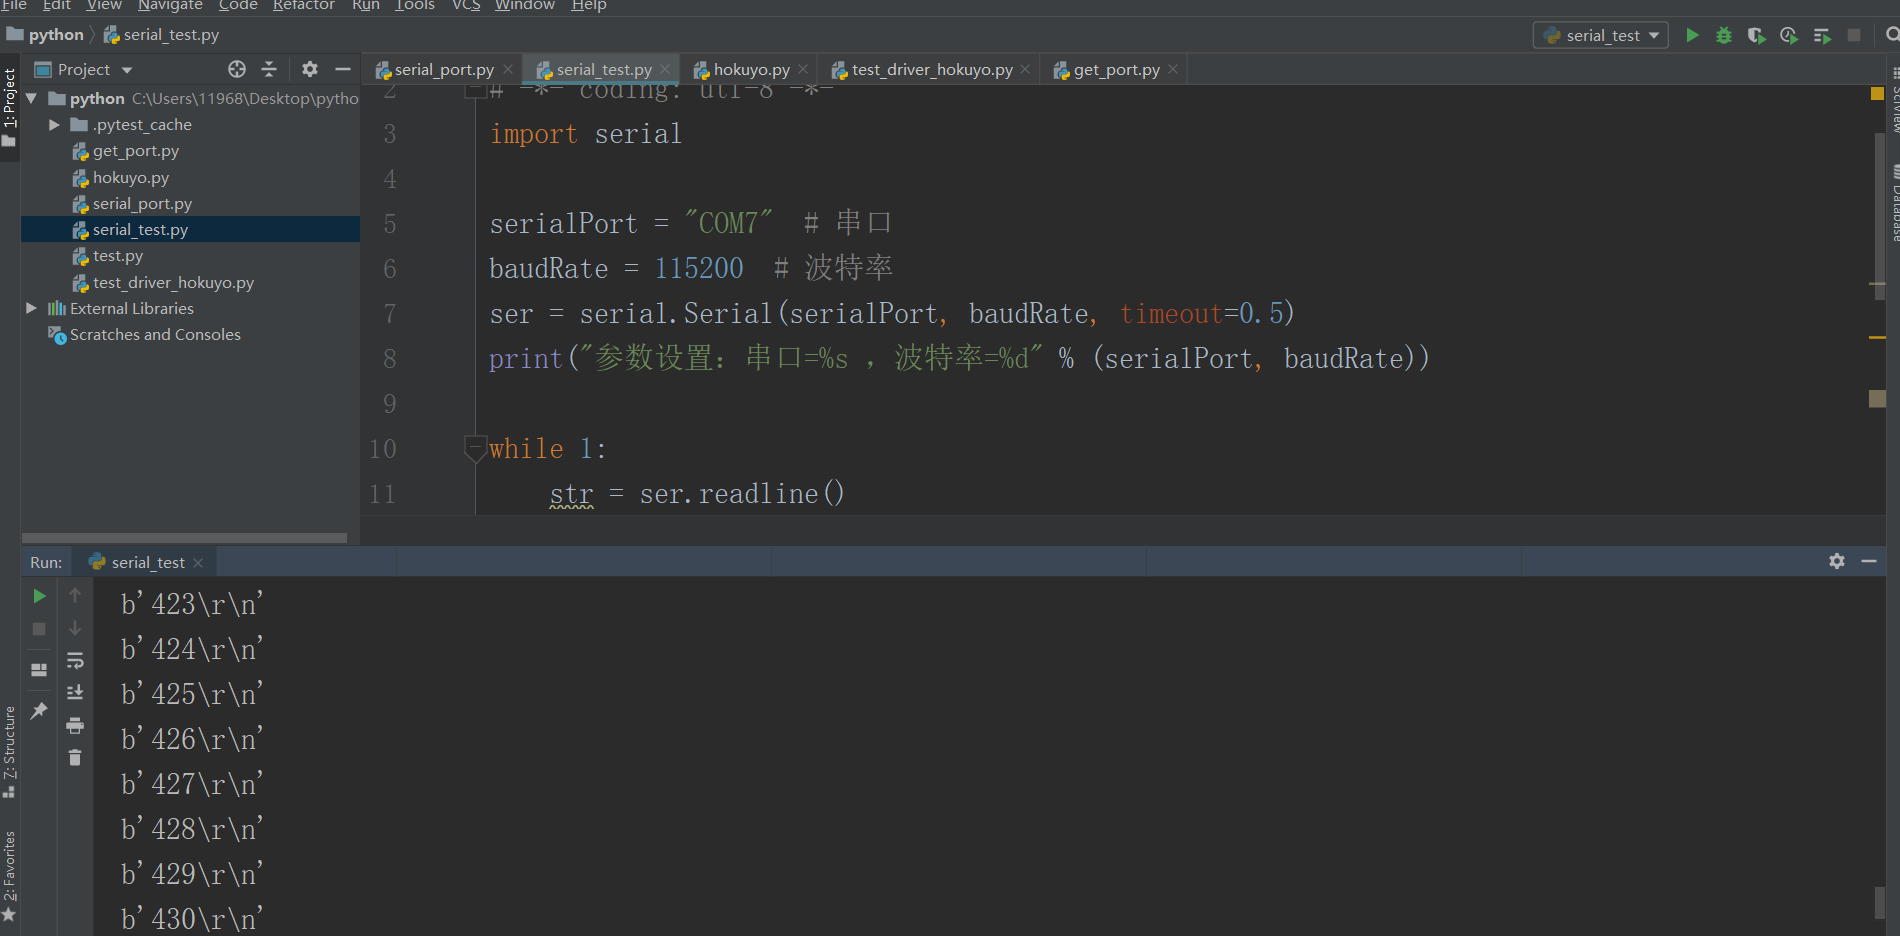Close the get_port.py editor tab
Viewport: 1900px width, 936px height.
[x=1173, y=69]
